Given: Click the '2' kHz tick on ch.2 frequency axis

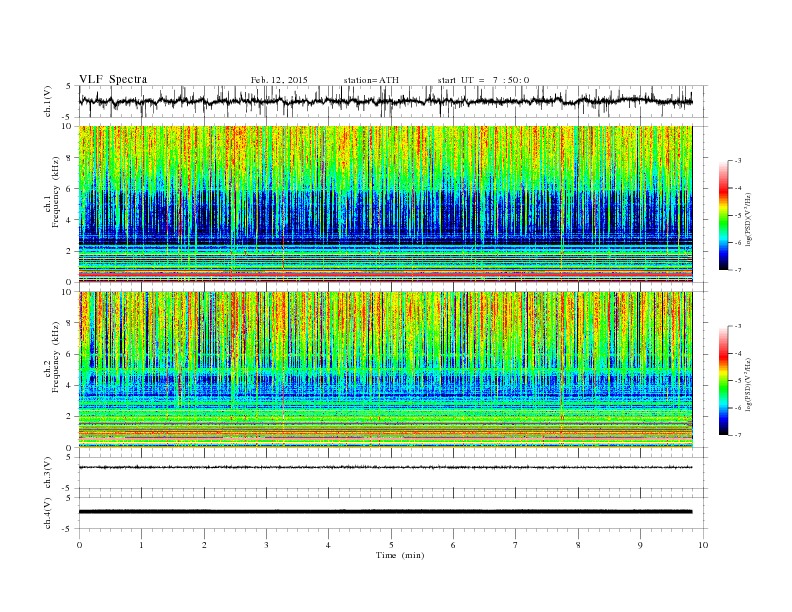Looking at the screenshot, I should pyautogui.click(x=70, y=417).
